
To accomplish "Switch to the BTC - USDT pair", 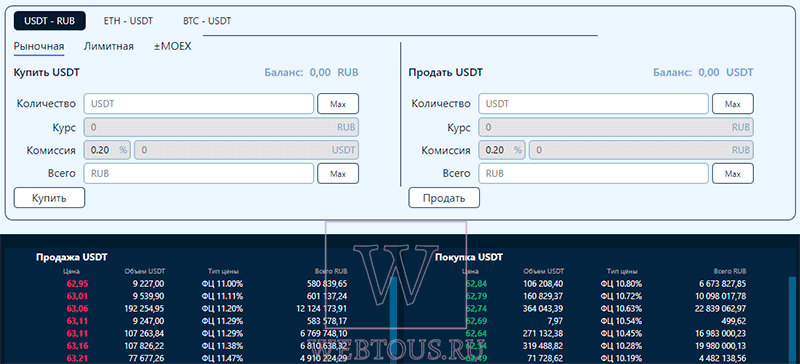I will point(207,21).
